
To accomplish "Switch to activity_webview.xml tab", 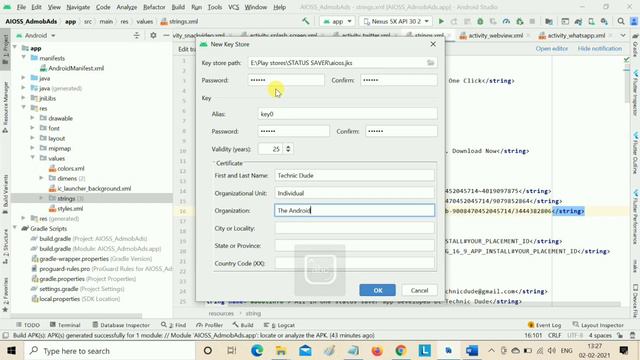I will pyautogui.click(x=491, y=36).
